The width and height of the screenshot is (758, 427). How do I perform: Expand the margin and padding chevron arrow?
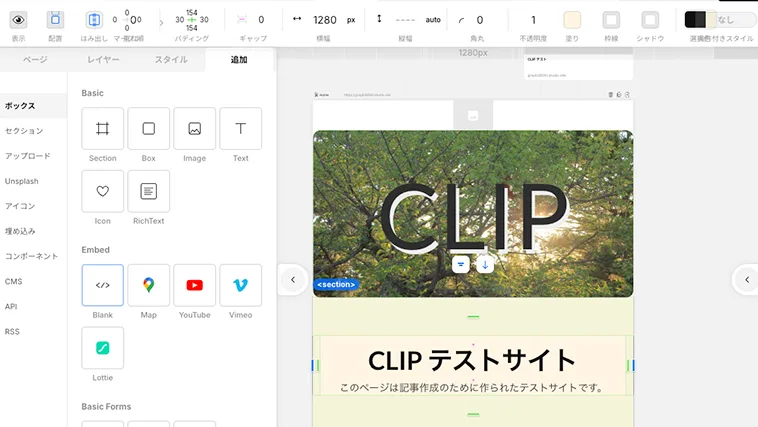[161, 22]
